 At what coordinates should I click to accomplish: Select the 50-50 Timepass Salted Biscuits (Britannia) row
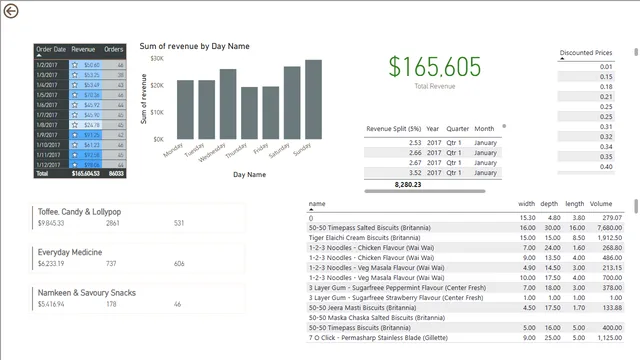[465, 228]
